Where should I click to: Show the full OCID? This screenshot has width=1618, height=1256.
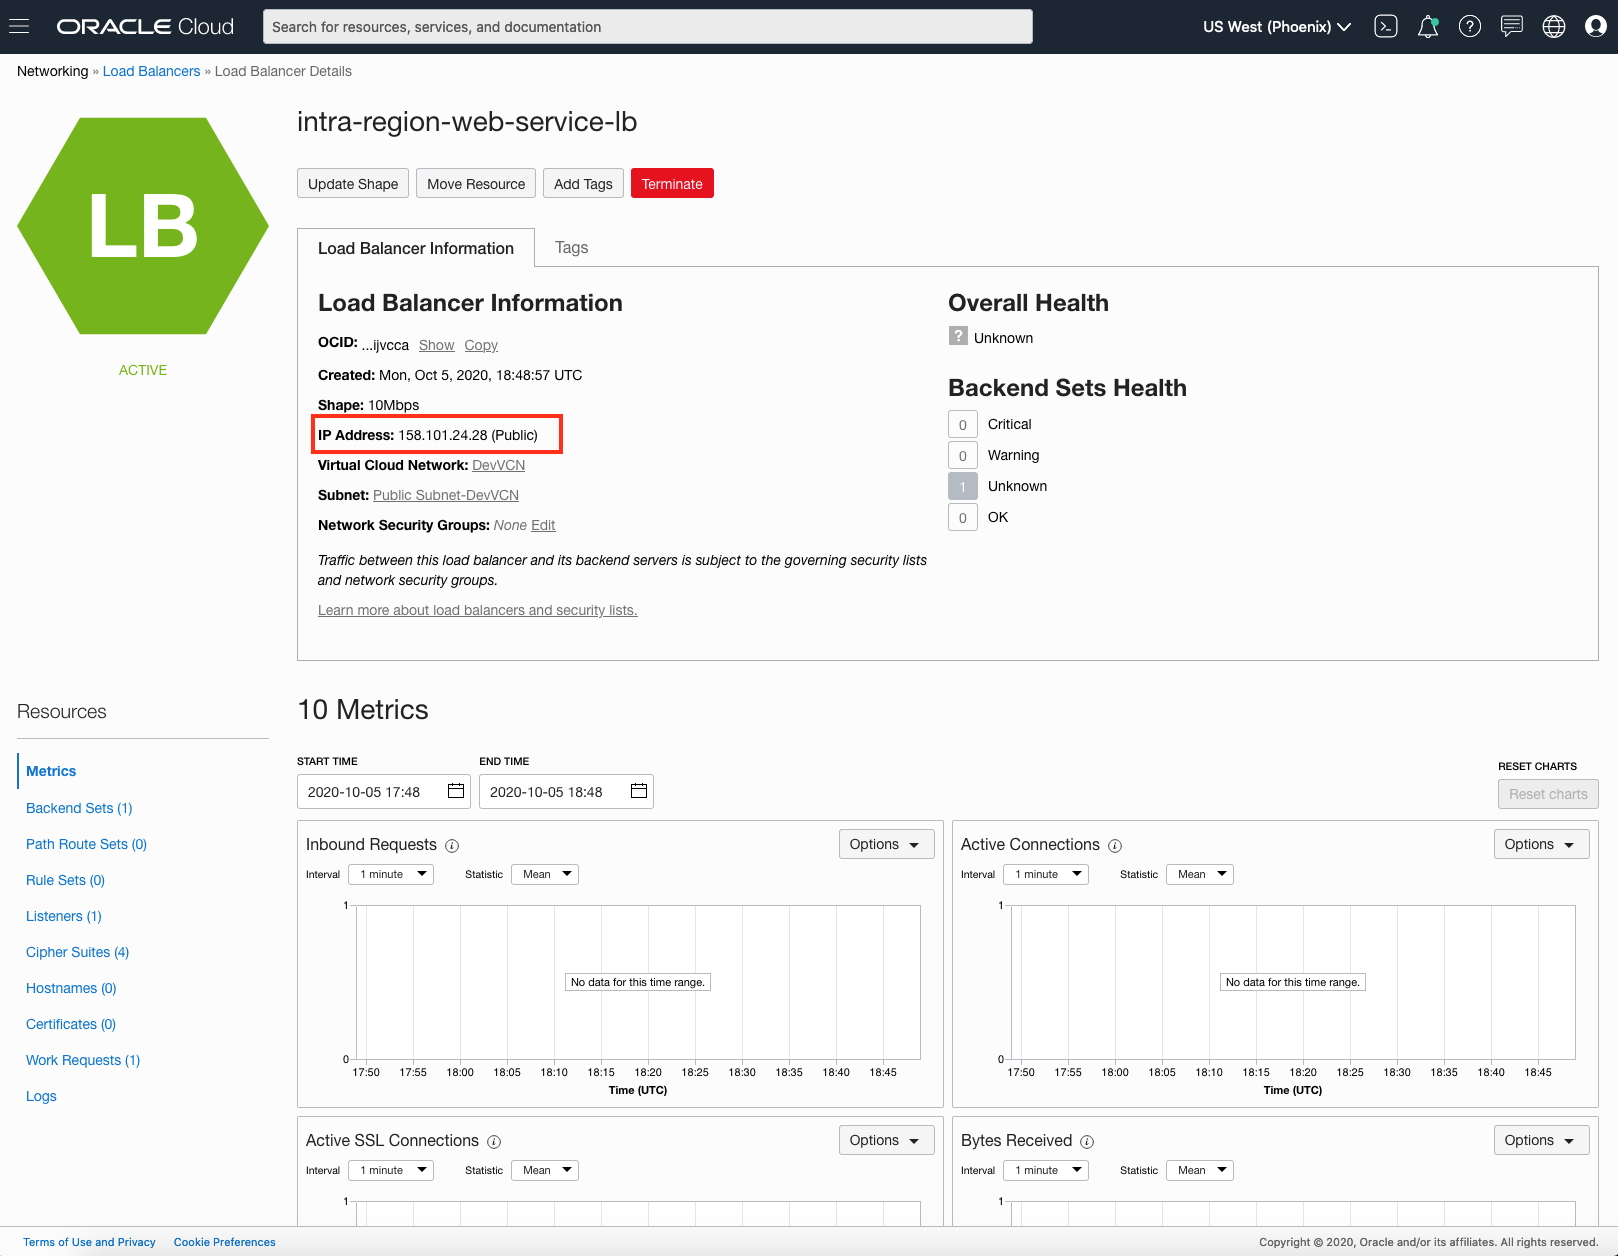point(436,345)
